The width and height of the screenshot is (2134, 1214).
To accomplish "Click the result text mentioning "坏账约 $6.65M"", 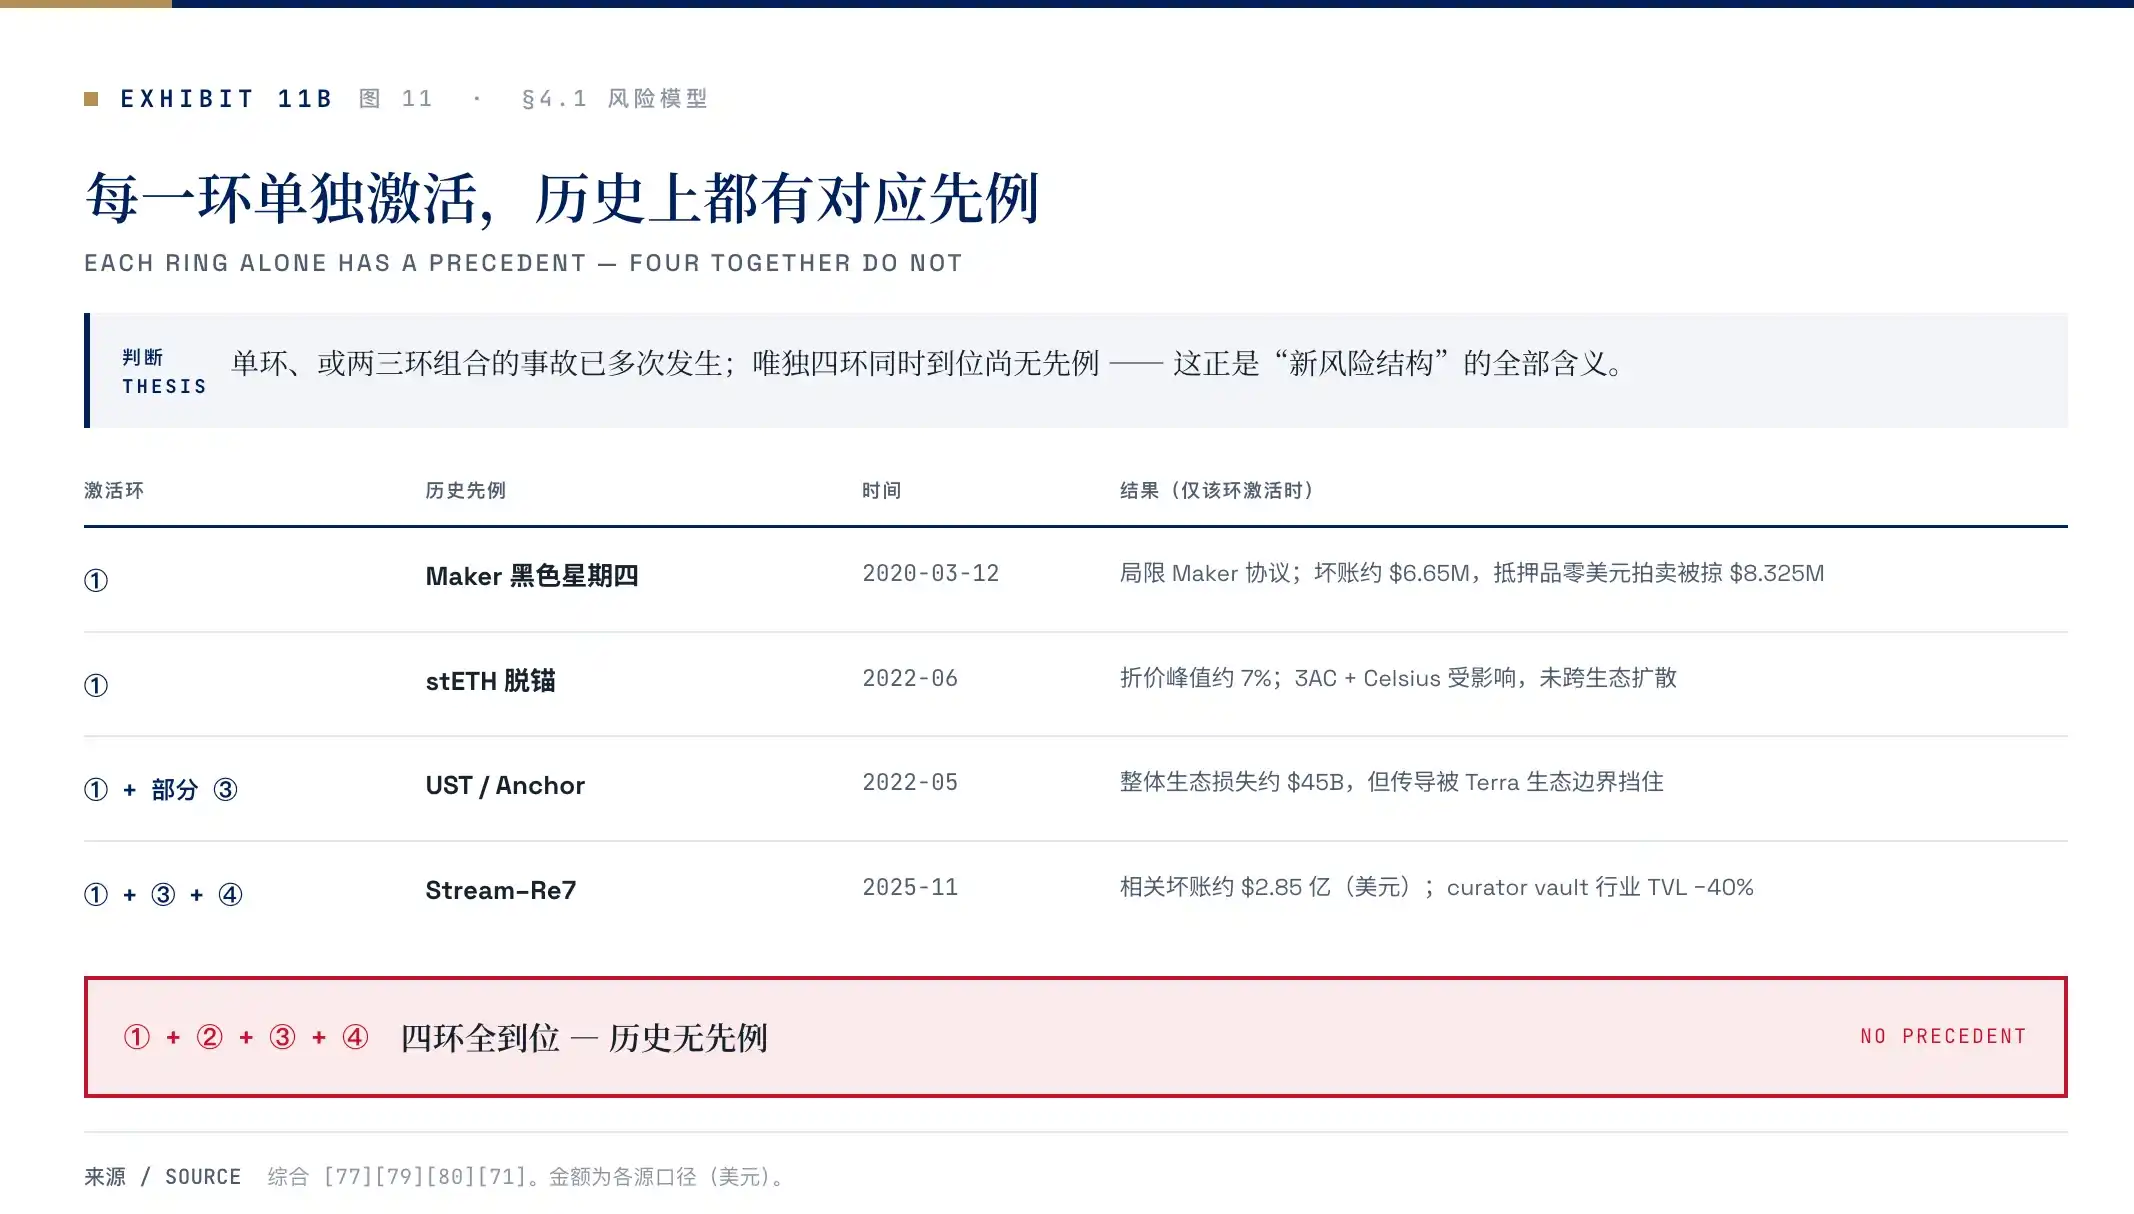I will coord(1472,573).
